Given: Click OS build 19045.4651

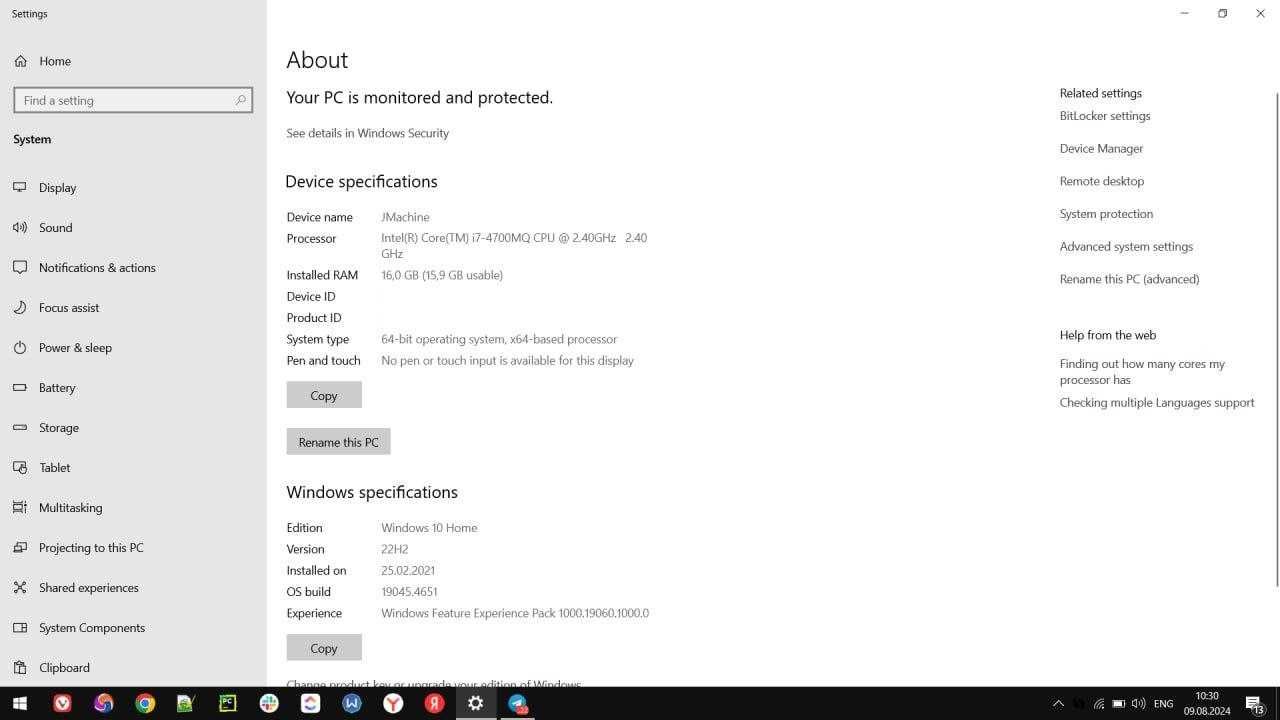Looking at the screenshot, I should (x=409, y=592).
